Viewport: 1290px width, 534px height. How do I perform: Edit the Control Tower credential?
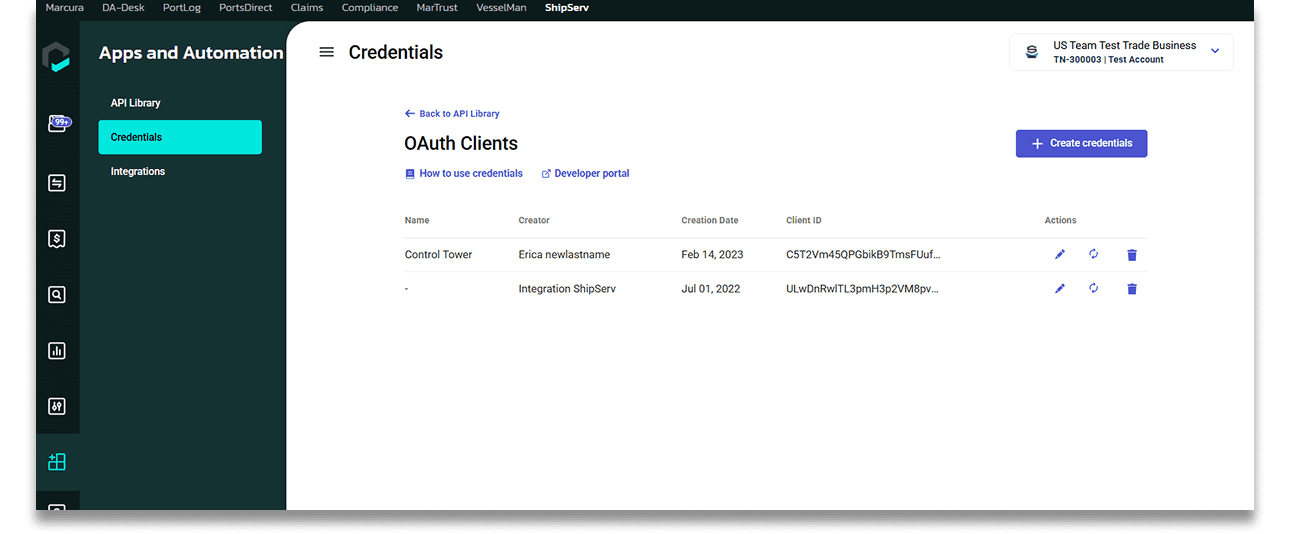(1060, 254)
